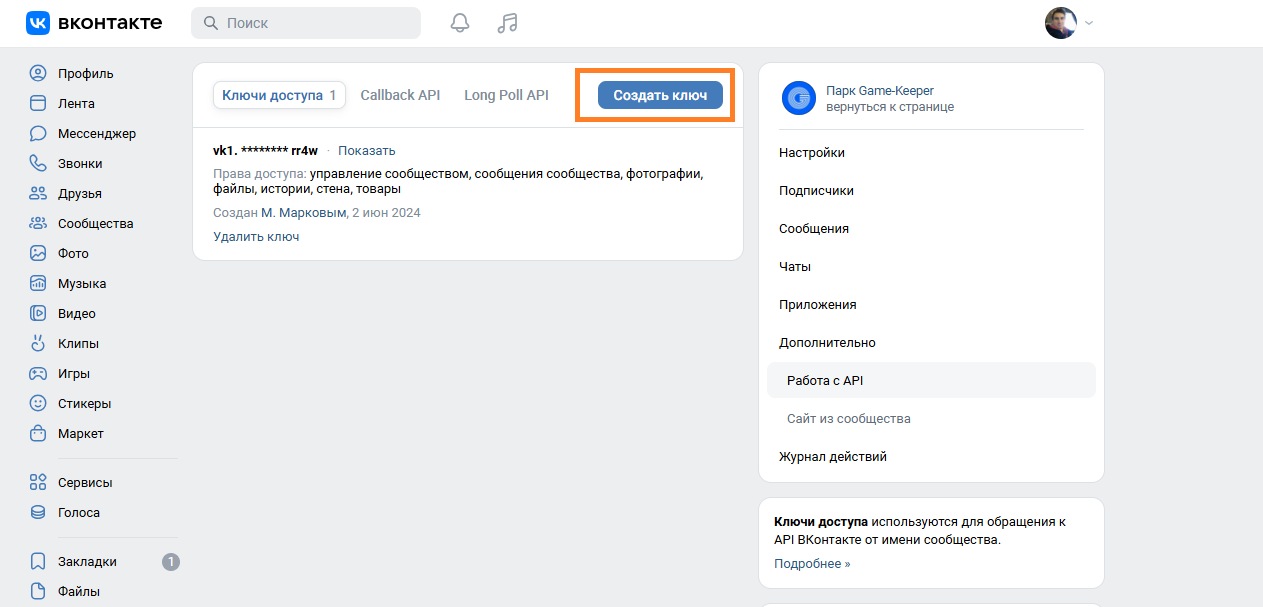
Task: Open Games (Игры) in sidebar
Action: click(73, 373)
